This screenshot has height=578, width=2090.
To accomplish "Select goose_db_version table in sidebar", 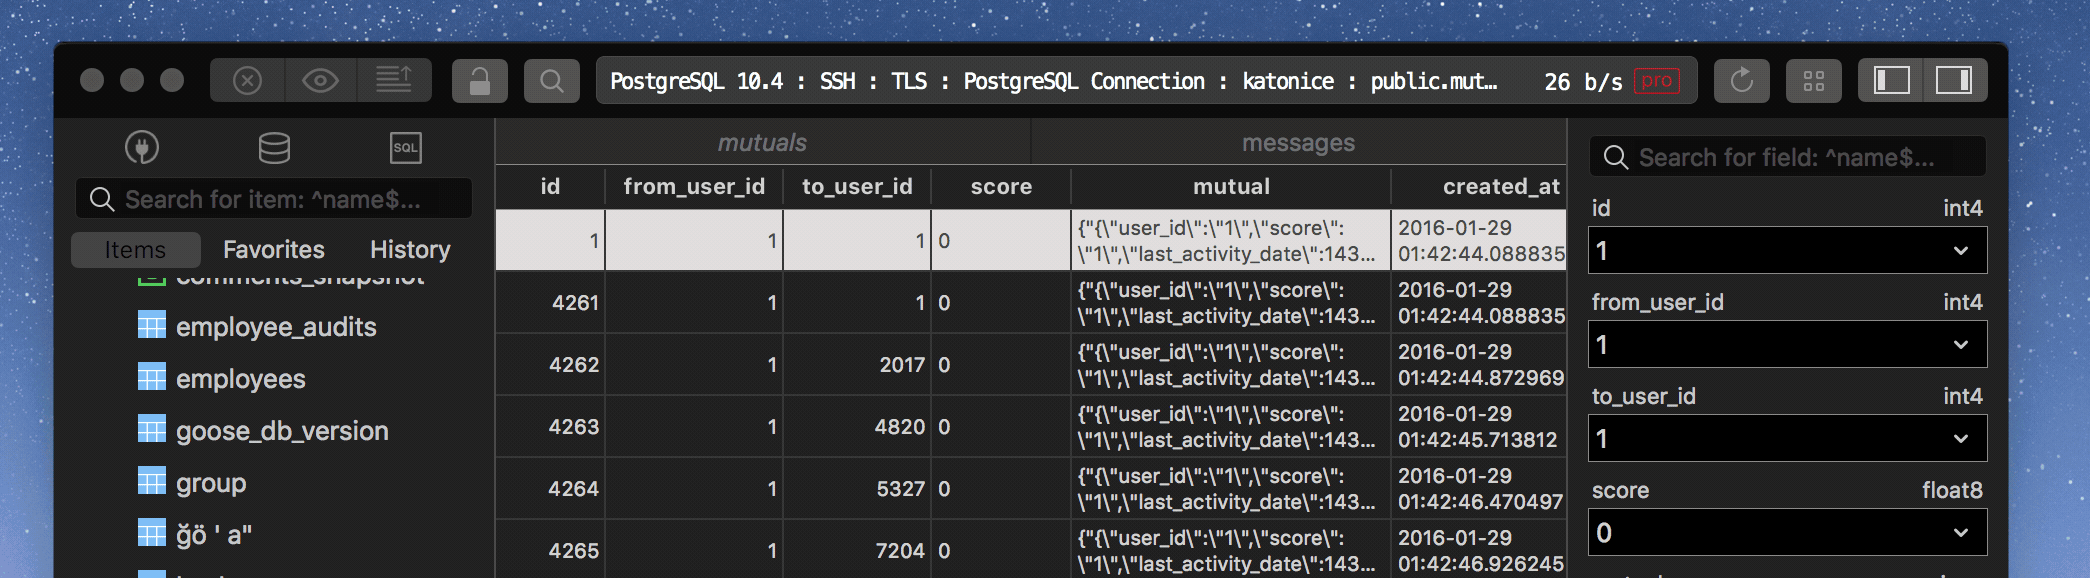I will pyautogui.click(x=282, y=431).
